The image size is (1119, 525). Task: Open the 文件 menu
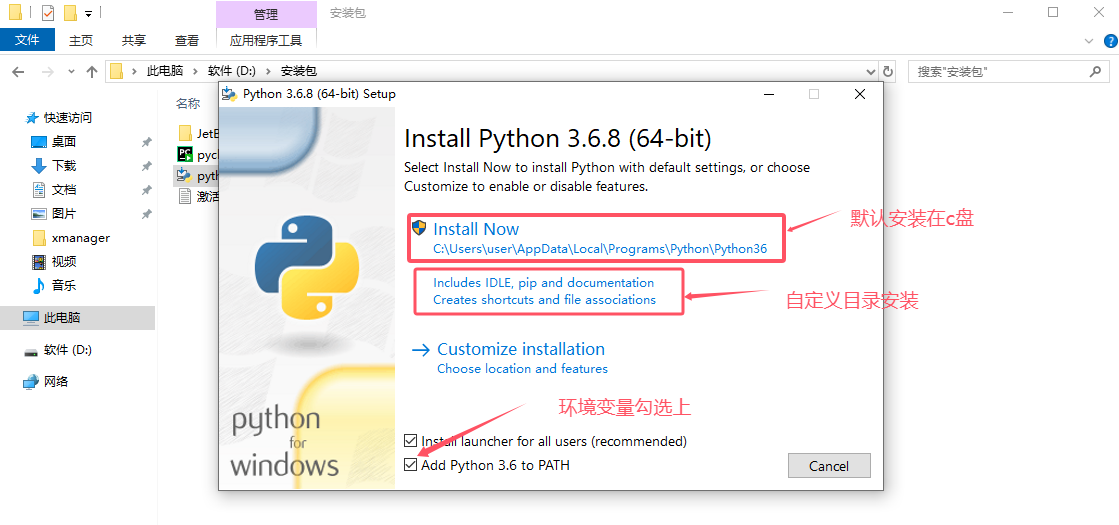coord(27,40)
